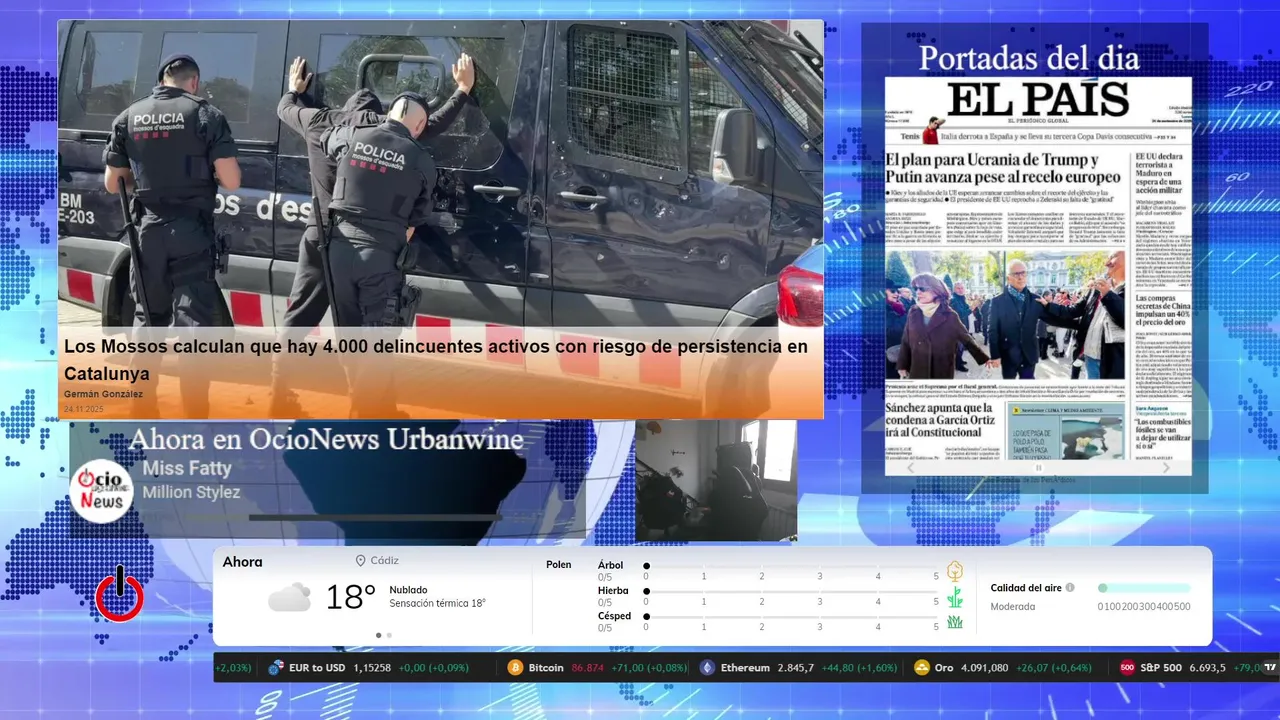Click the Oro gold icon in ticker
Viewport: 1280px width, 720px height.
pos(922,667)
